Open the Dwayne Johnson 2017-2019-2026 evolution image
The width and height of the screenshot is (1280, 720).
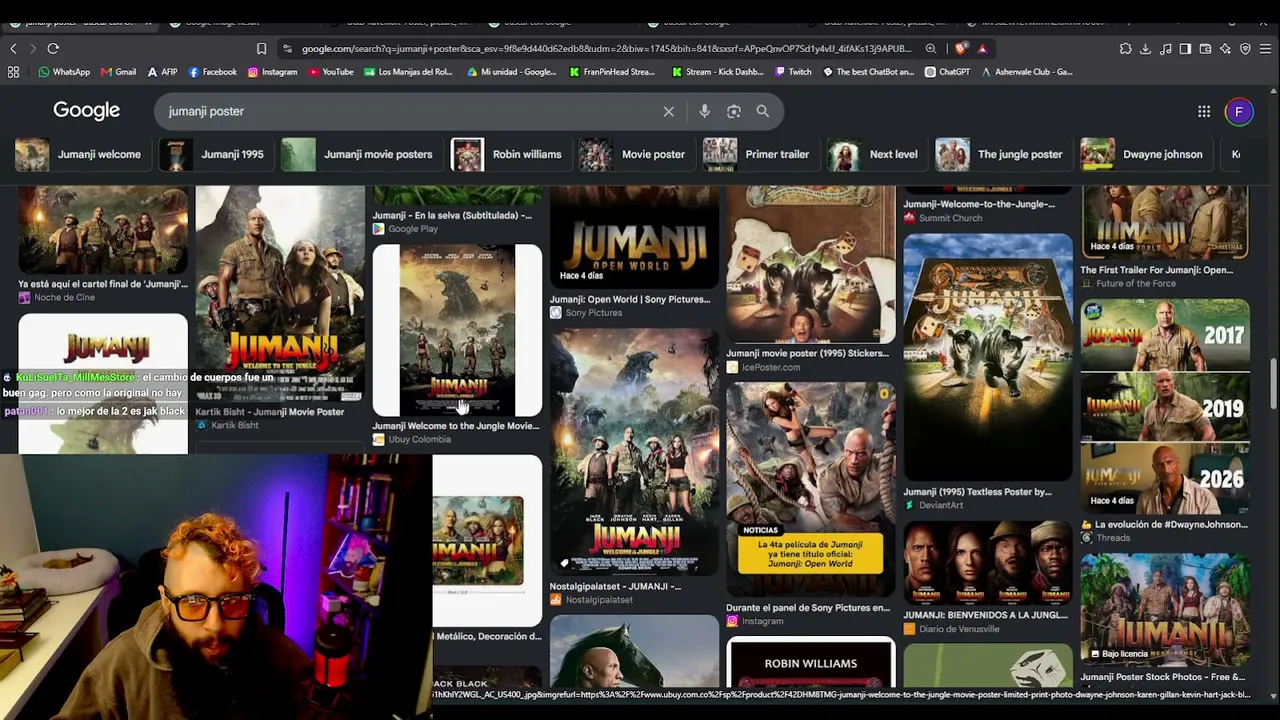point(1165,407)
